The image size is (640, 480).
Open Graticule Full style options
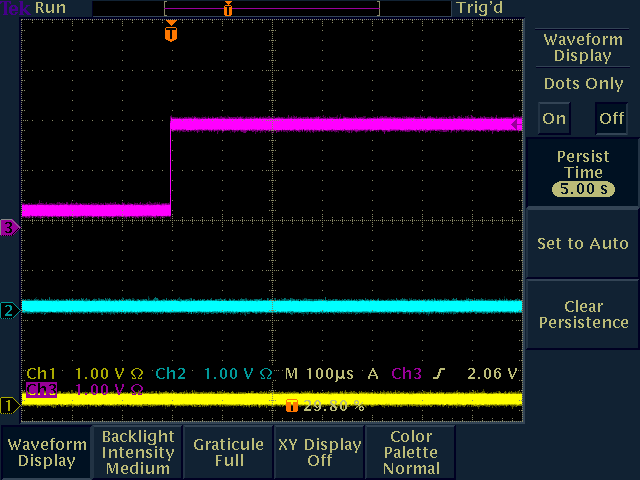(229, 452)
